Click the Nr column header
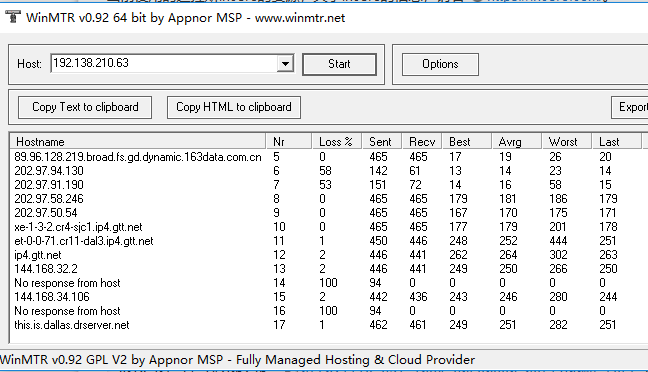 tap(288, 141)
